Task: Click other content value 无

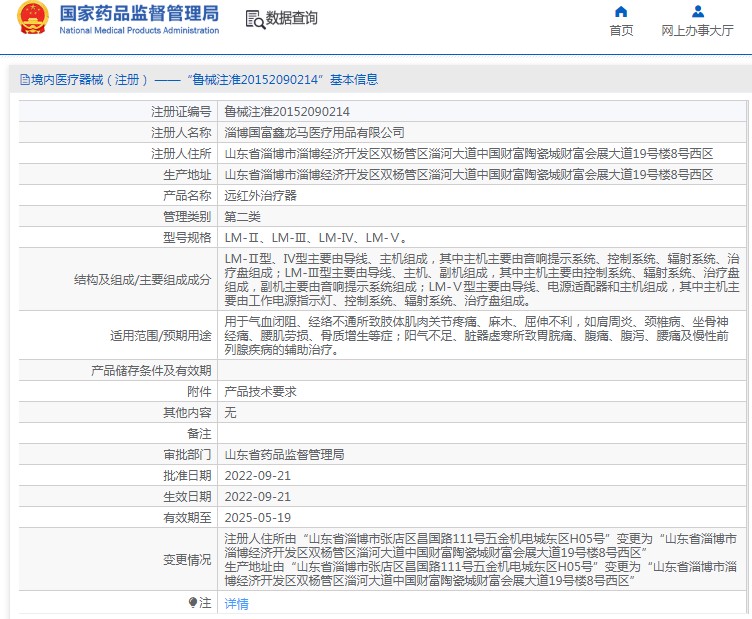Action: 230,413
